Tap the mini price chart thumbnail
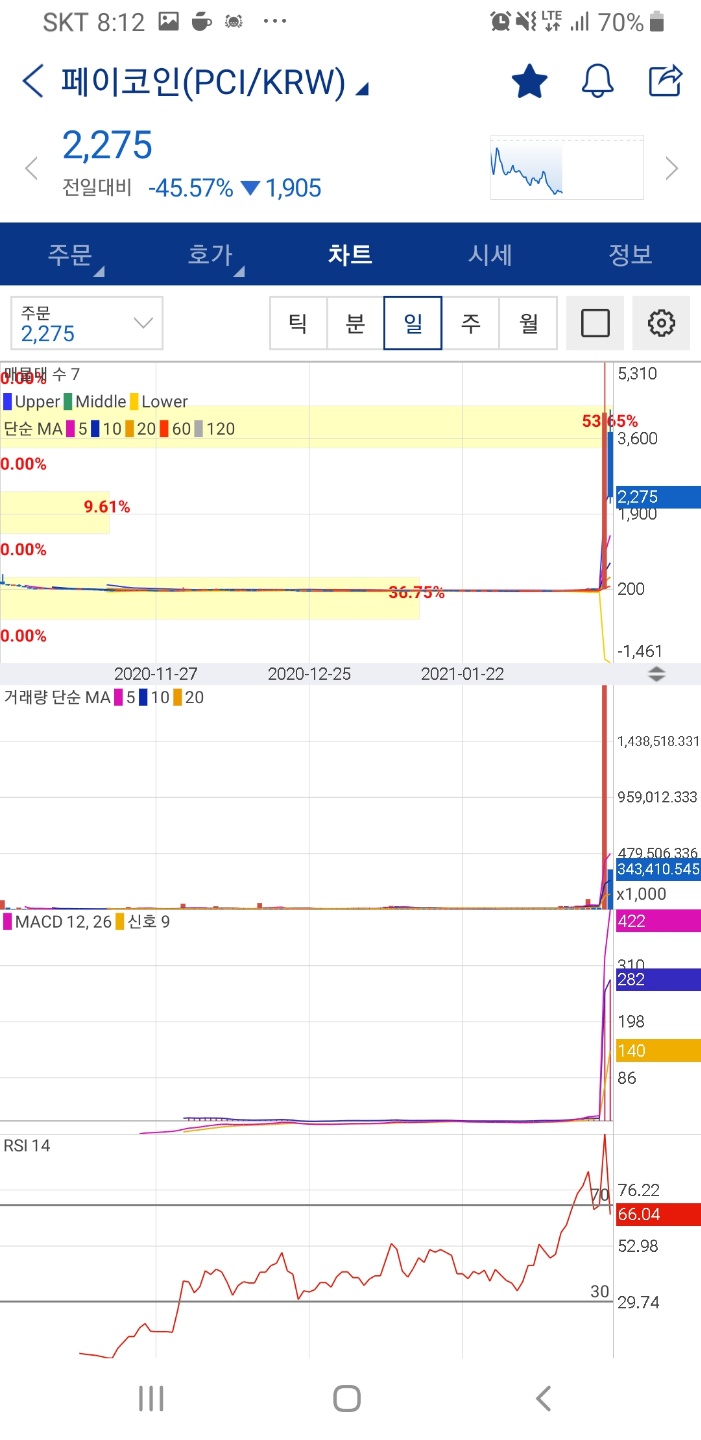701x1440 pixels. 566,168
